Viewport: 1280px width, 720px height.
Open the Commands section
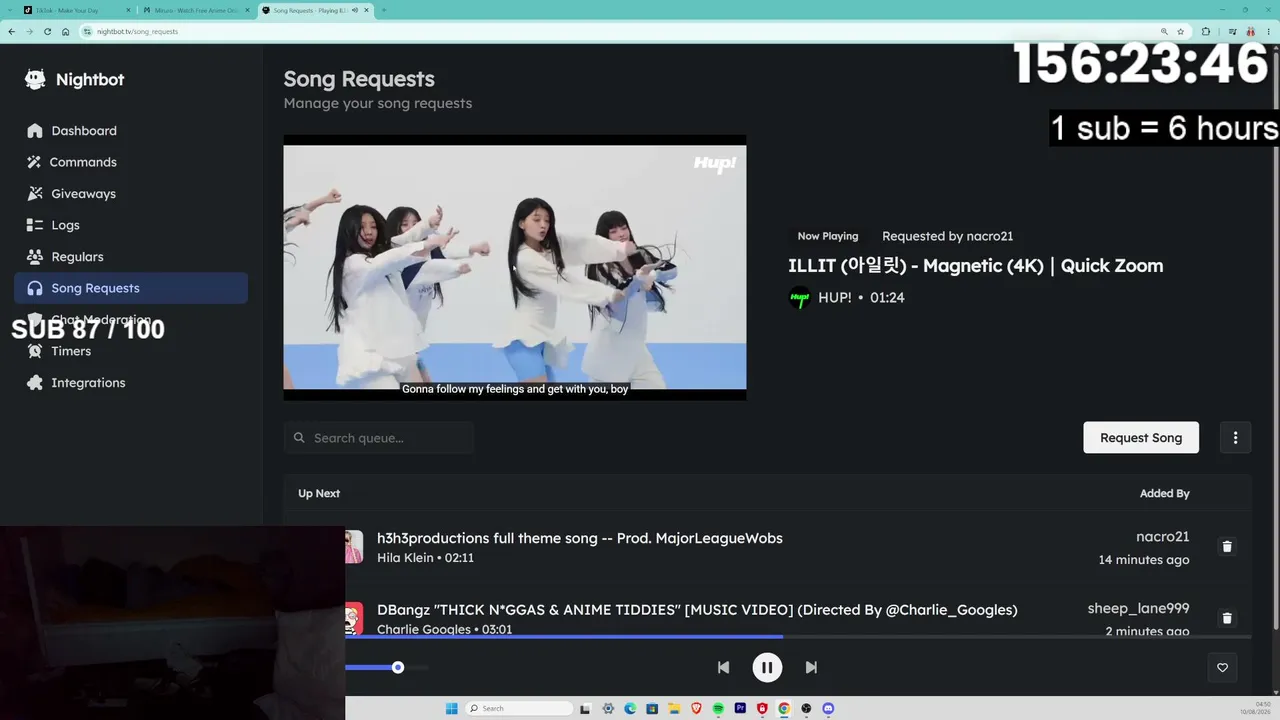[131, 162]
